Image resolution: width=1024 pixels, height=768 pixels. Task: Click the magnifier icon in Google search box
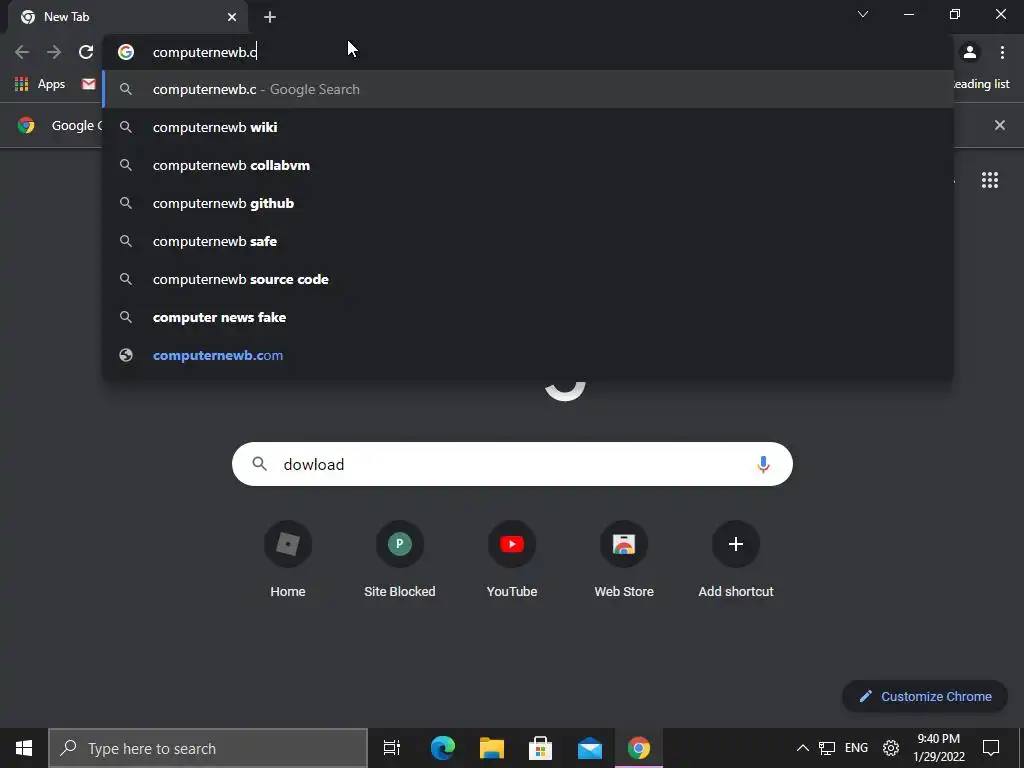(259, 464)
